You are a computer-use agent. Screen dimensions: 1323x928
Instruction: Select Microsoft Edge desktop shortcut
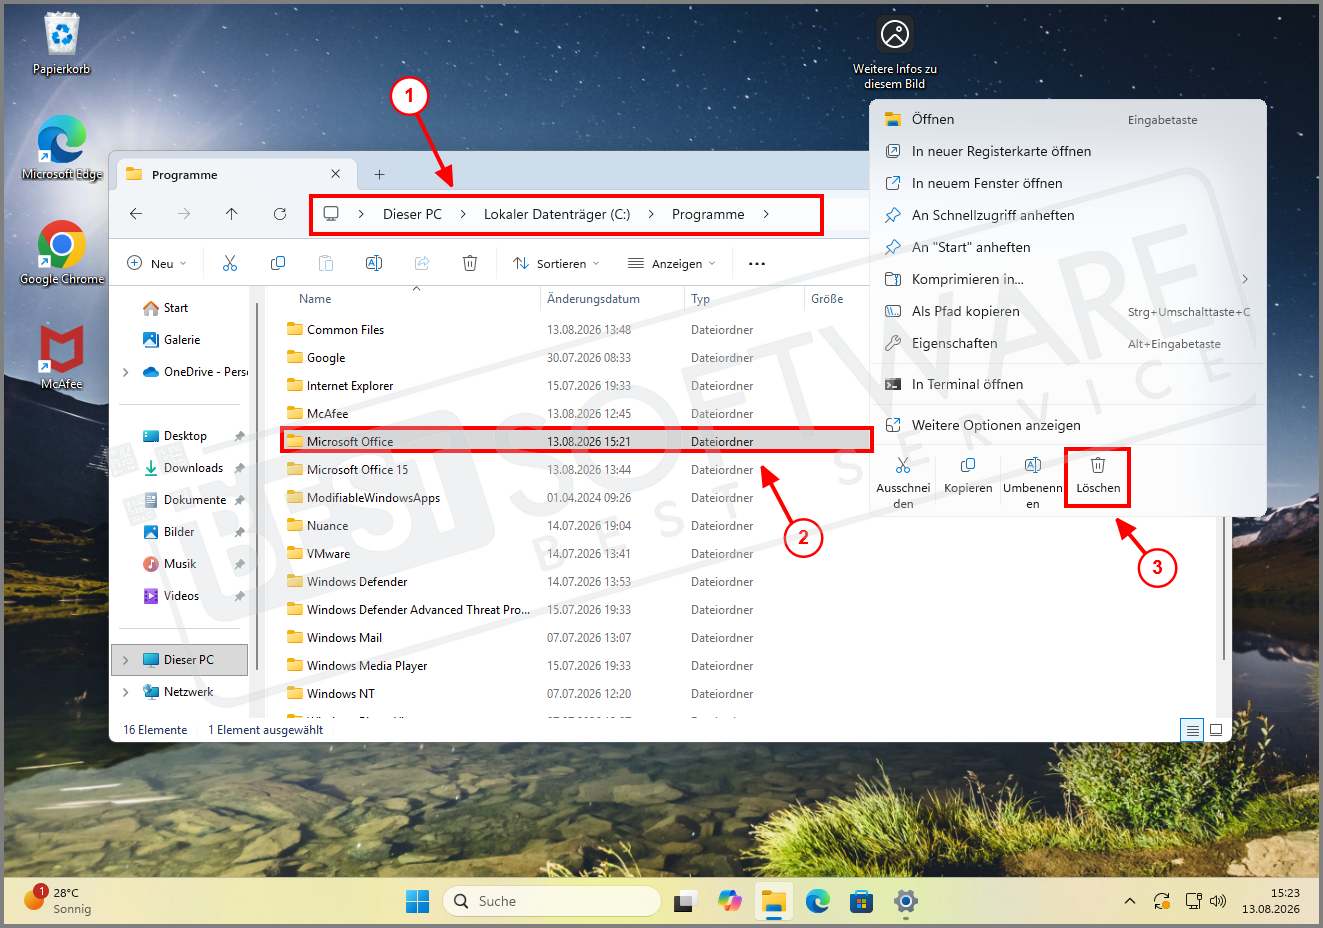[x=62, y=147]
